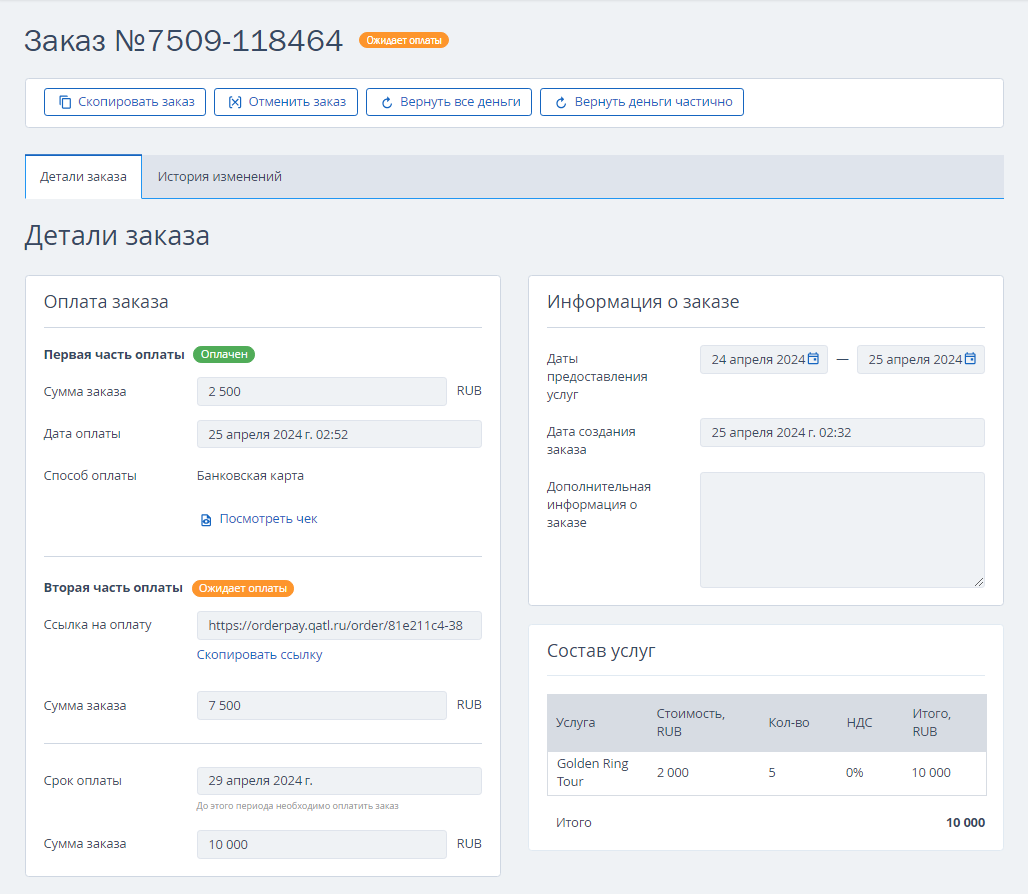Image resolution: width=1028 pixels, height=894 pixels.
Task: Click Скопировать ссылку link
Action: pyautogui.click(x=260, y=655)
